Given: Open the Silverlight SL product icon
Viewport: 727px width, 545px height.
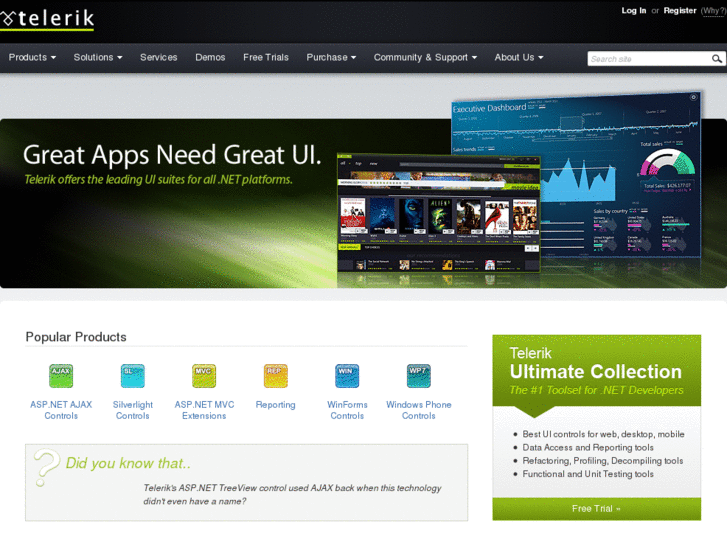Looking at the screenshot, I should click(133, 376).
